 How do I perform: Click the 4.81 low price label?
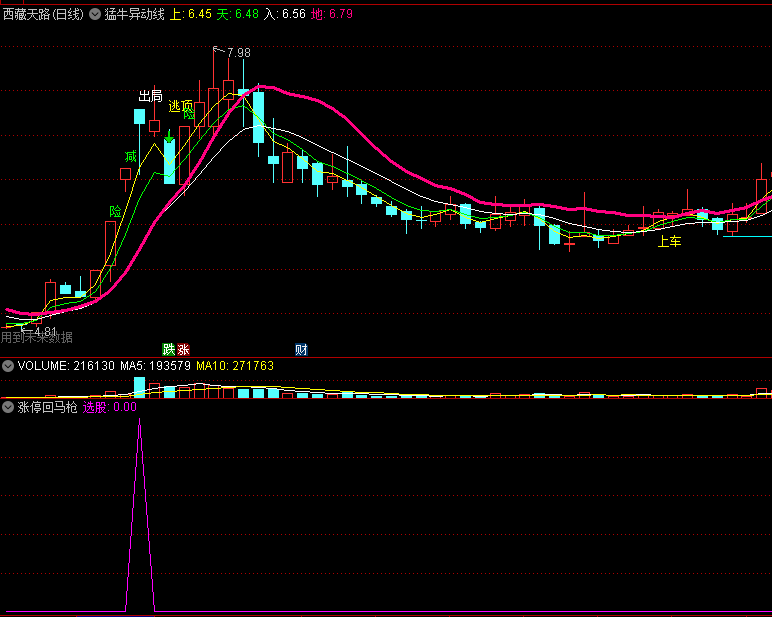[x=46, y=331]
